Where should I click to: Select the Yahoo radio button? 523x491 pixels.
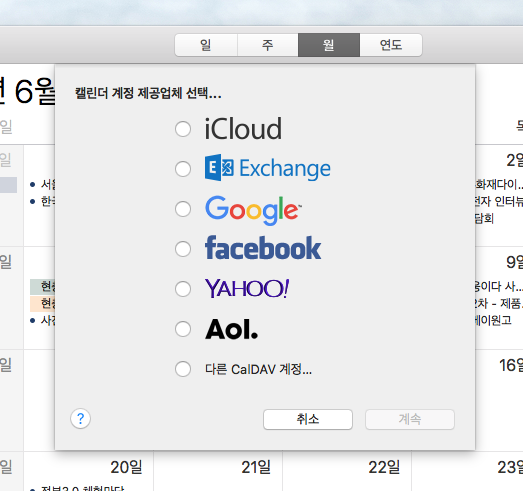[x=183, y=289]
